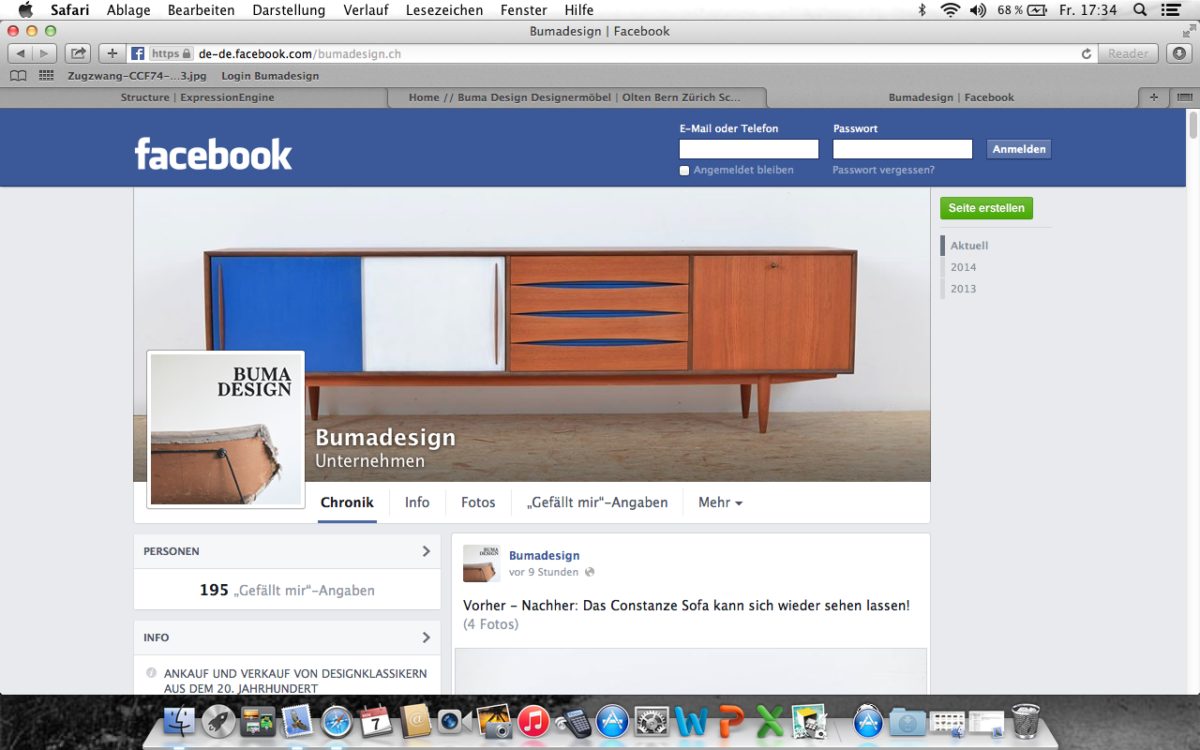Launch Microsoft PowerPoint from the Dock

(x=731, y=720)
